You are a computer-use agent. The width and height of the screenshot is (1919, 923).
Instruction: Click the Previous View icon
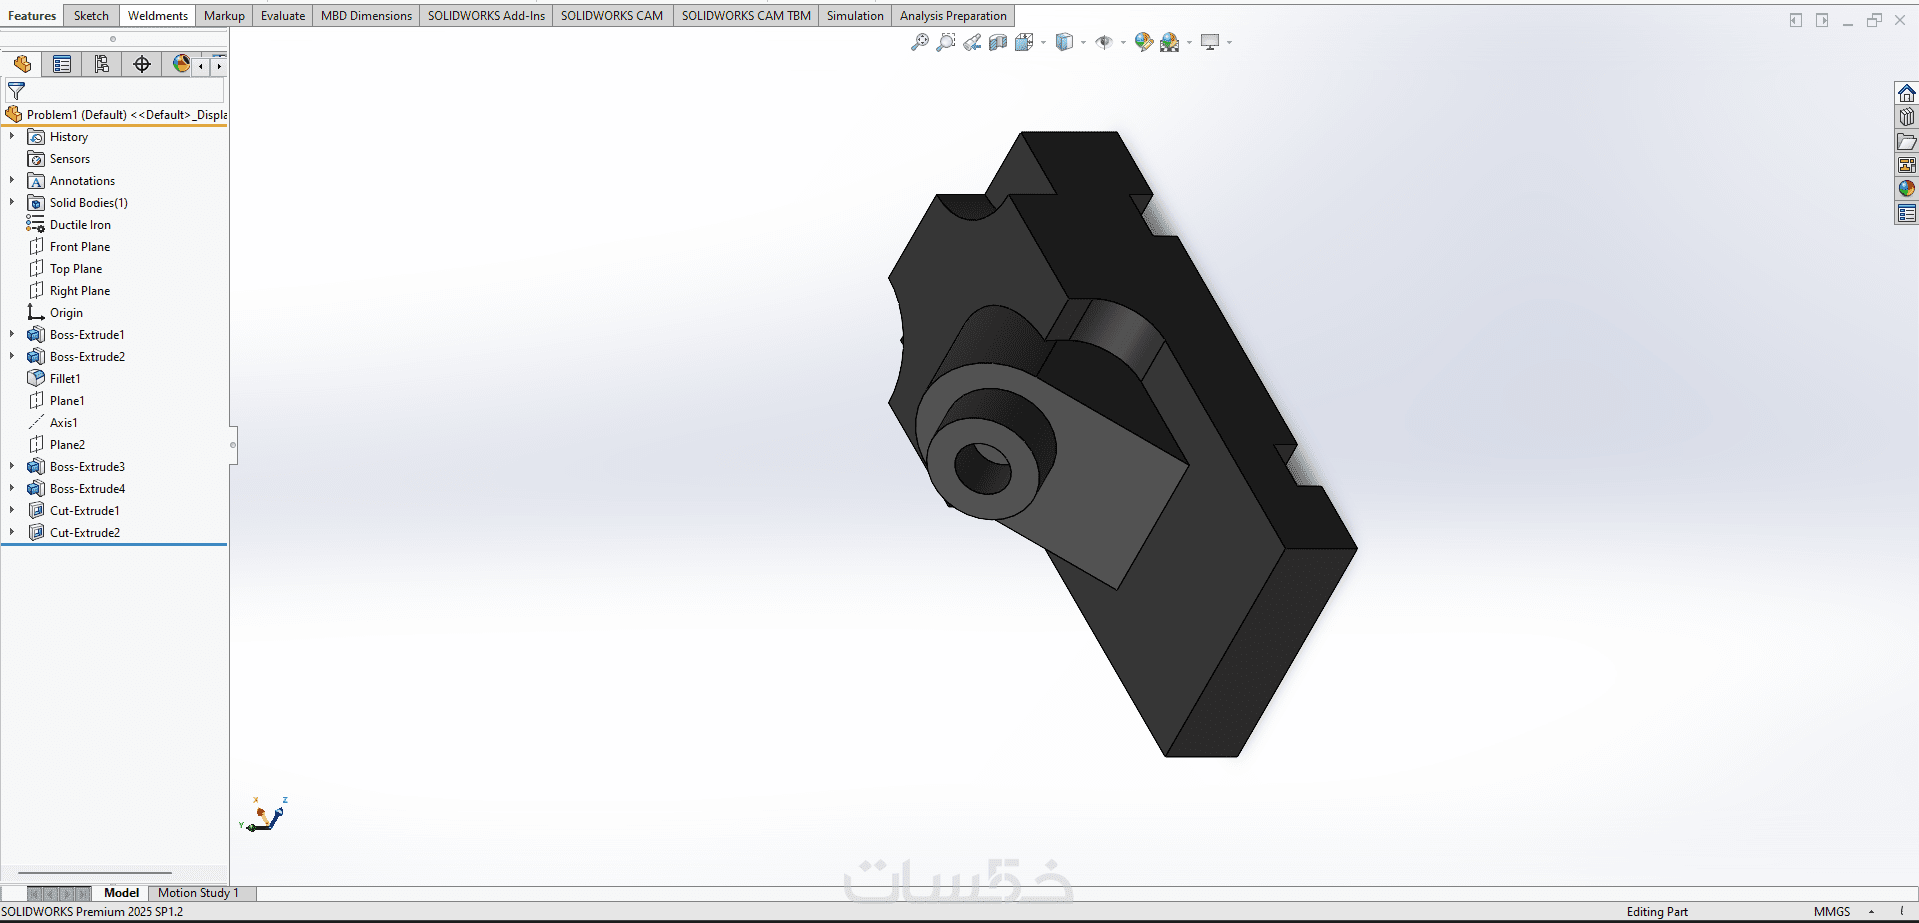coord(972,42)
